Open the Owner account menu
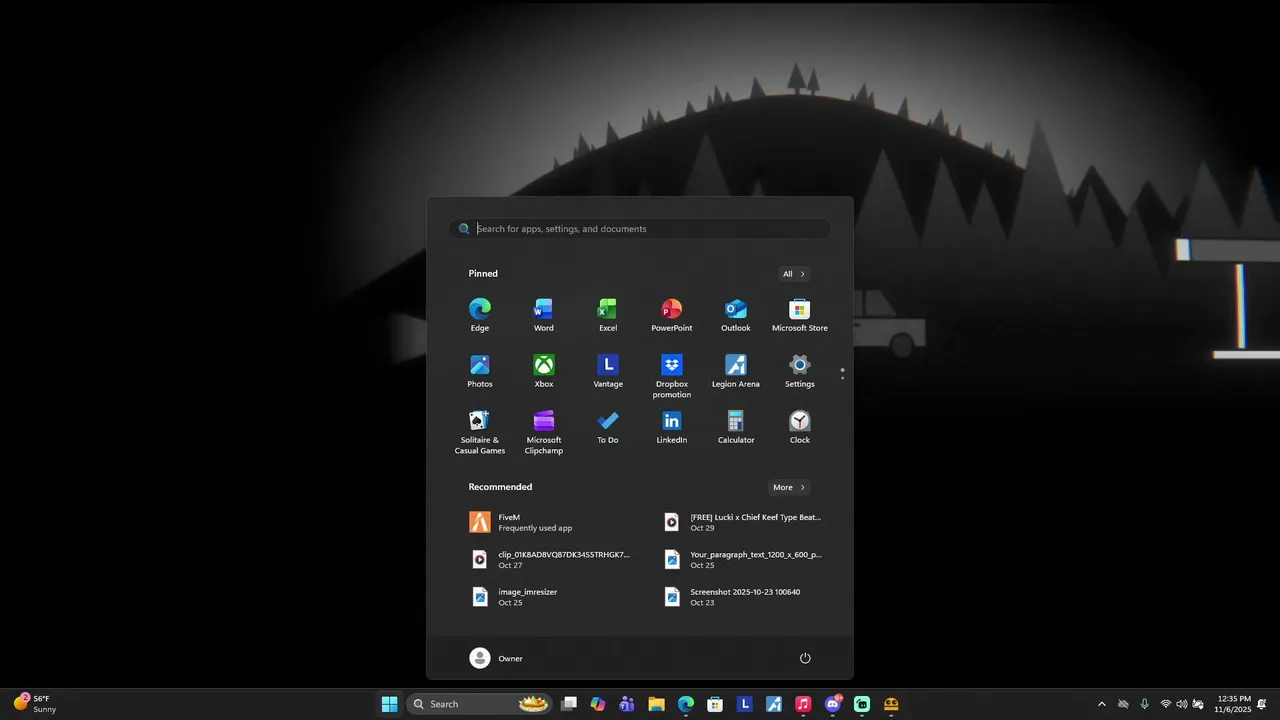The image size is (1280, 720). [x=497, y=658]
